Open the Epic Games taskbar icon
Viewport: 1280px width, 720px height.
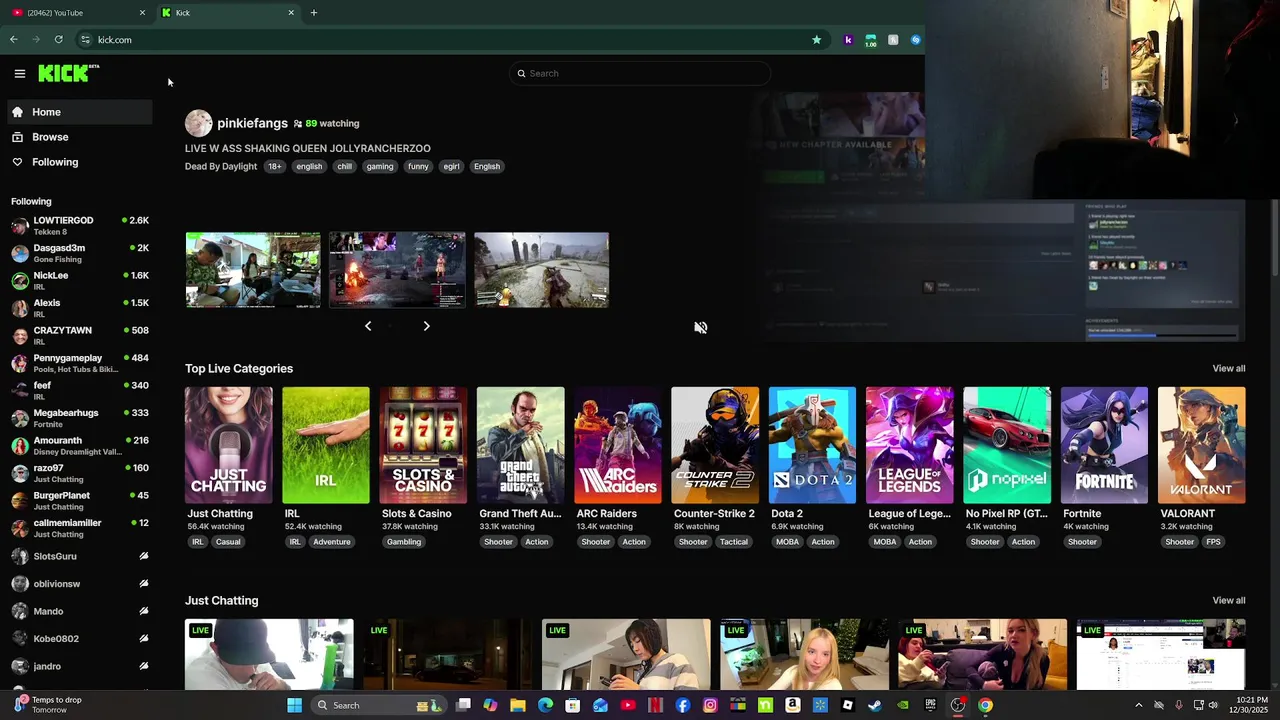click(931, 705)
